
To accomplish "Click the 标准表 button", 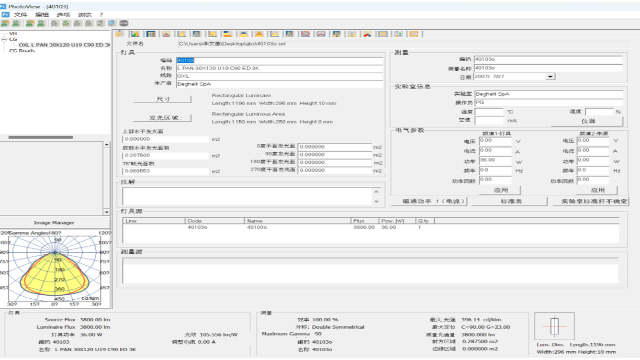I will [x=510, y=201].
